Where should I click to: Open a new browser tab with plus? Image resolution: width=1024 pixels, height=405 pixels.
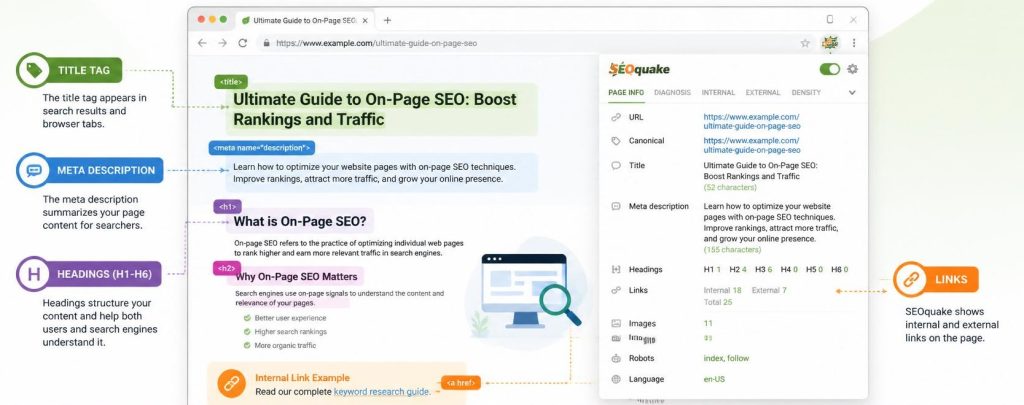(x=387, y=20)
